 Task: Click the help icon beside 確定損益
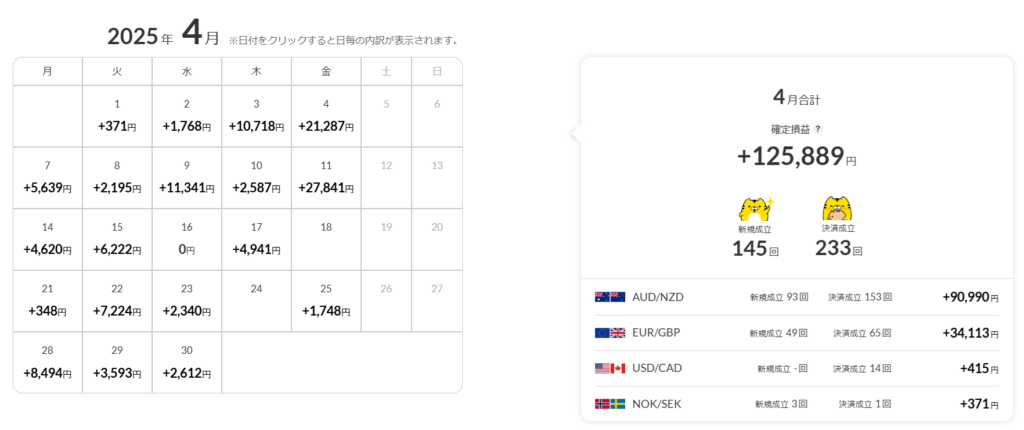tap(818, 129)
